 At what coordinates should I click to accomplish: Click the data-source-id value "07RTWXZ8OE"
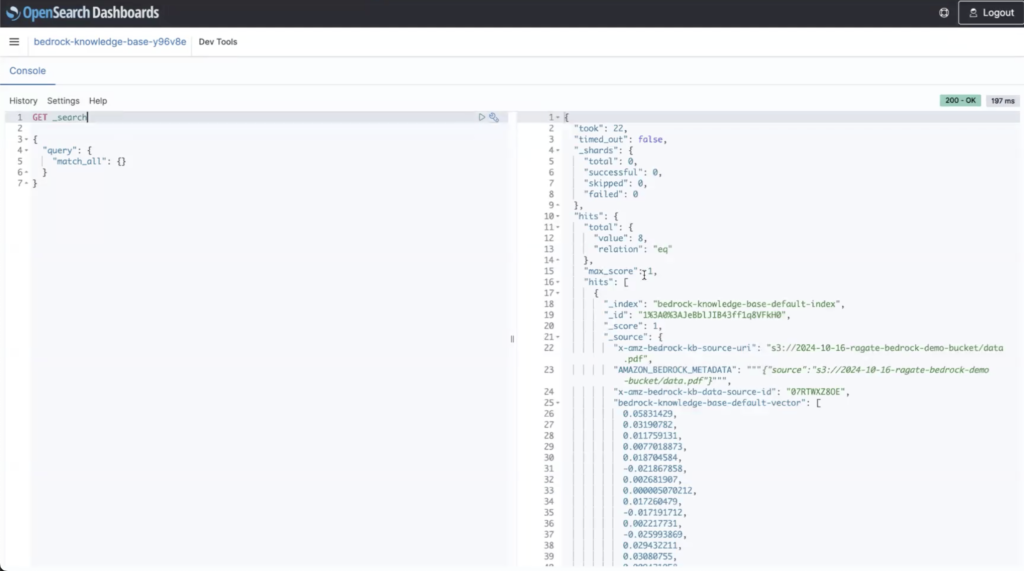coord(816,392)
